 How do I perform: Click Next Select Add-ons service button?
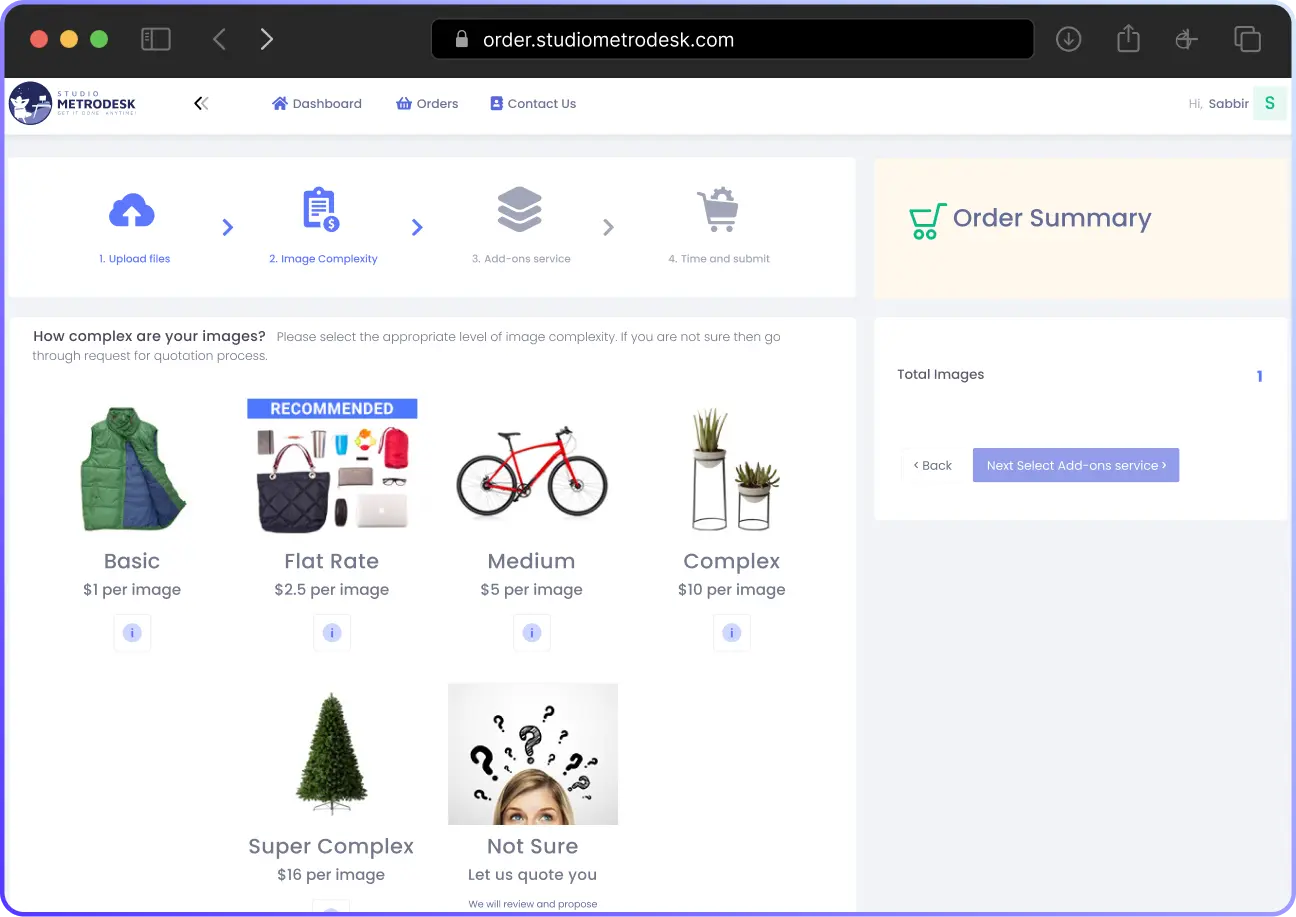(x=1075, y=465)
